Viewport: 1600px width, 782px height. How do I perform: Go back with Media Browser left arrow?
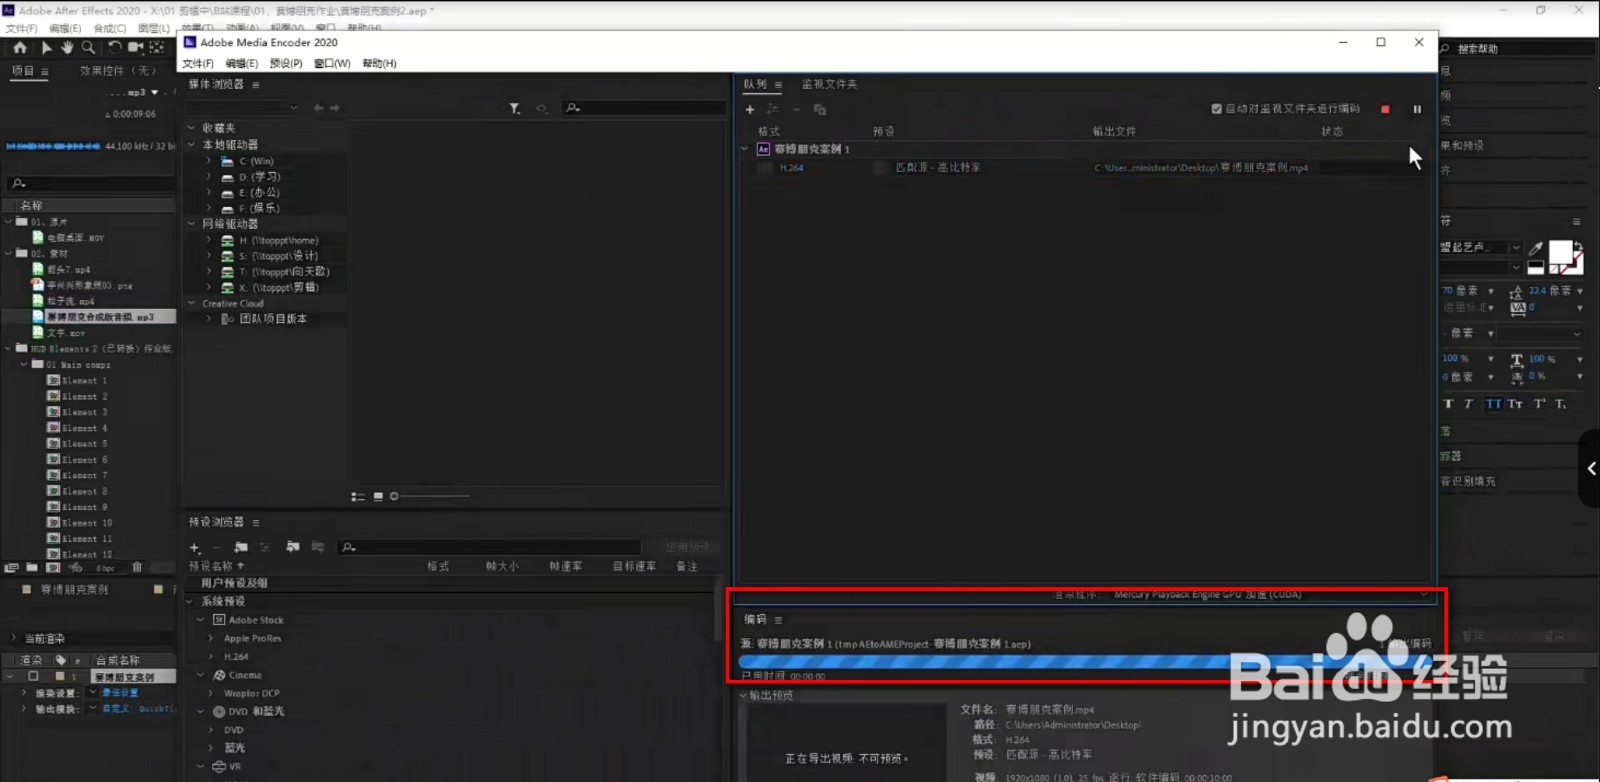coord(318,108)
